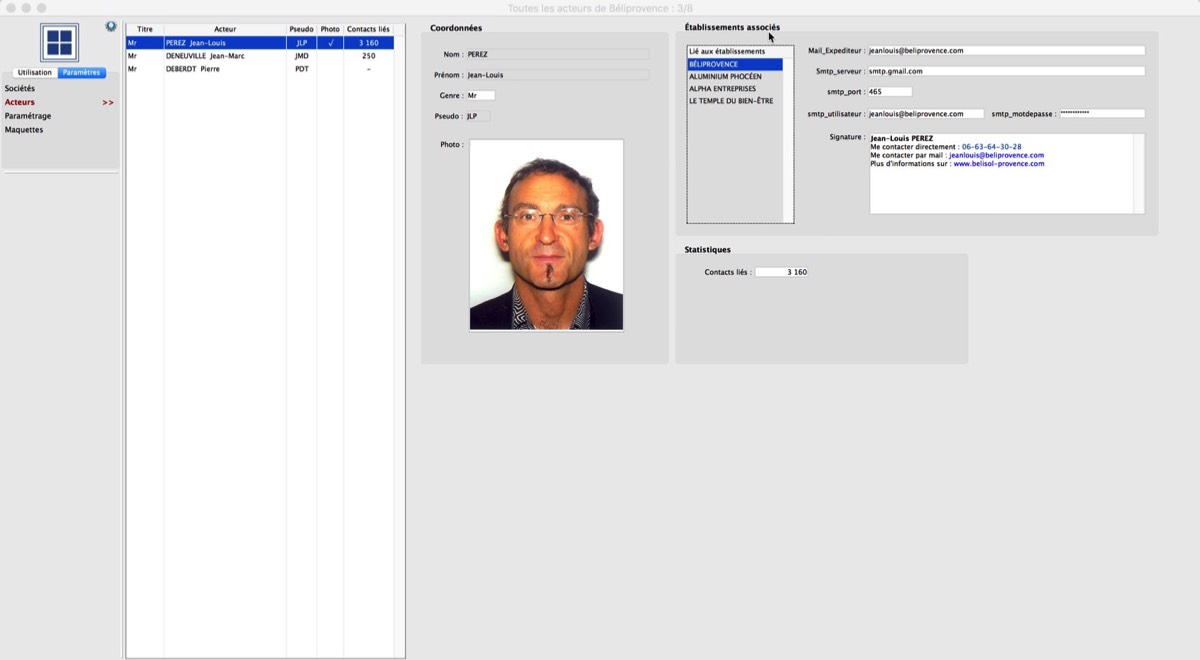Screen dimensions: 1200x660
Task: Click the actor's portrait photo
Action: tap(546, 234)
